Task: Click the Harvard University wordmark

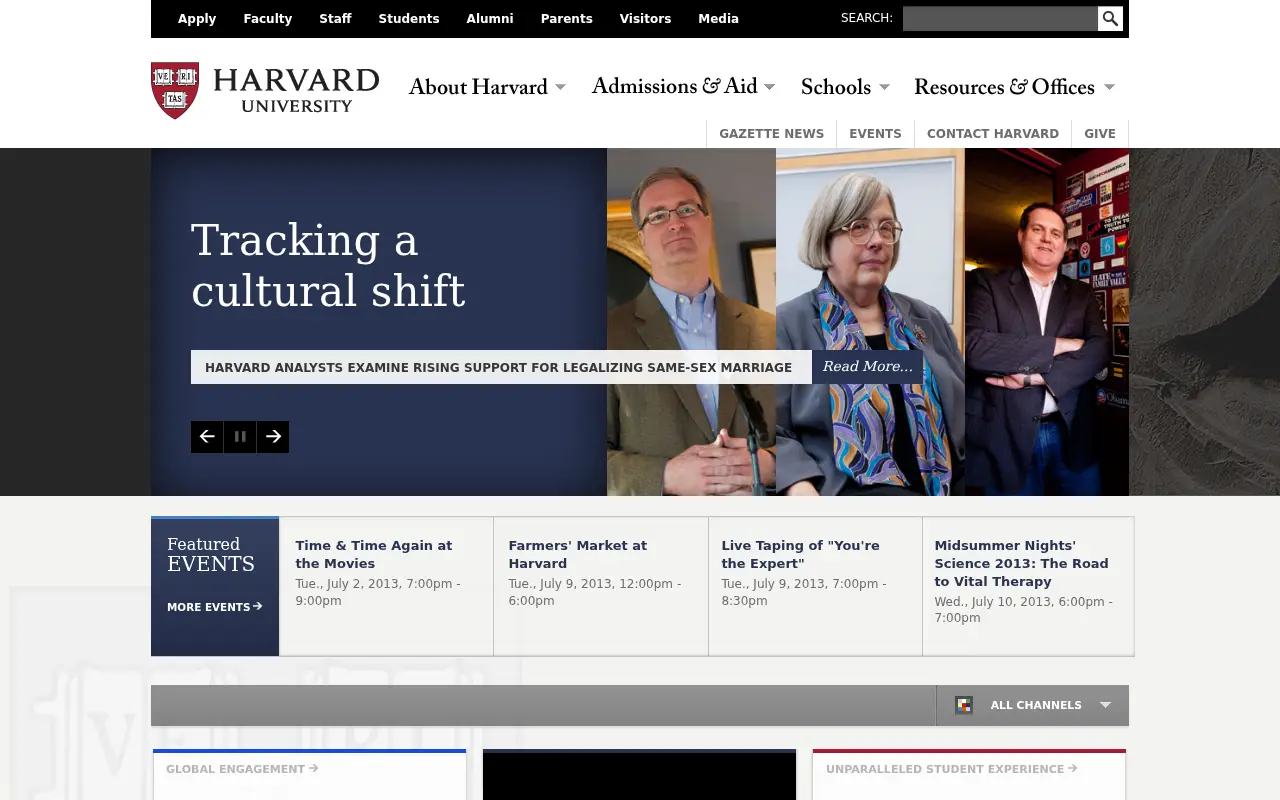Action: coord(296,90)
